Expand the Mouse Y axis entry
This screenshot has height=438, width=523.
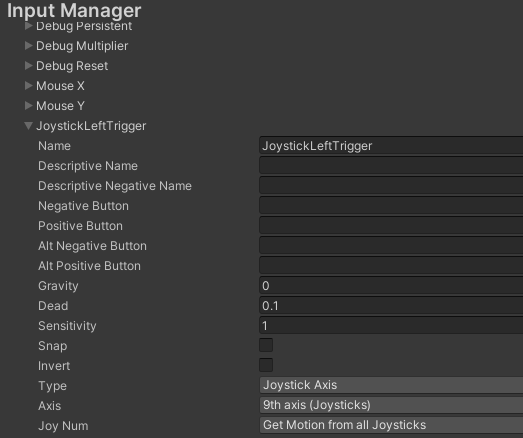29,105
